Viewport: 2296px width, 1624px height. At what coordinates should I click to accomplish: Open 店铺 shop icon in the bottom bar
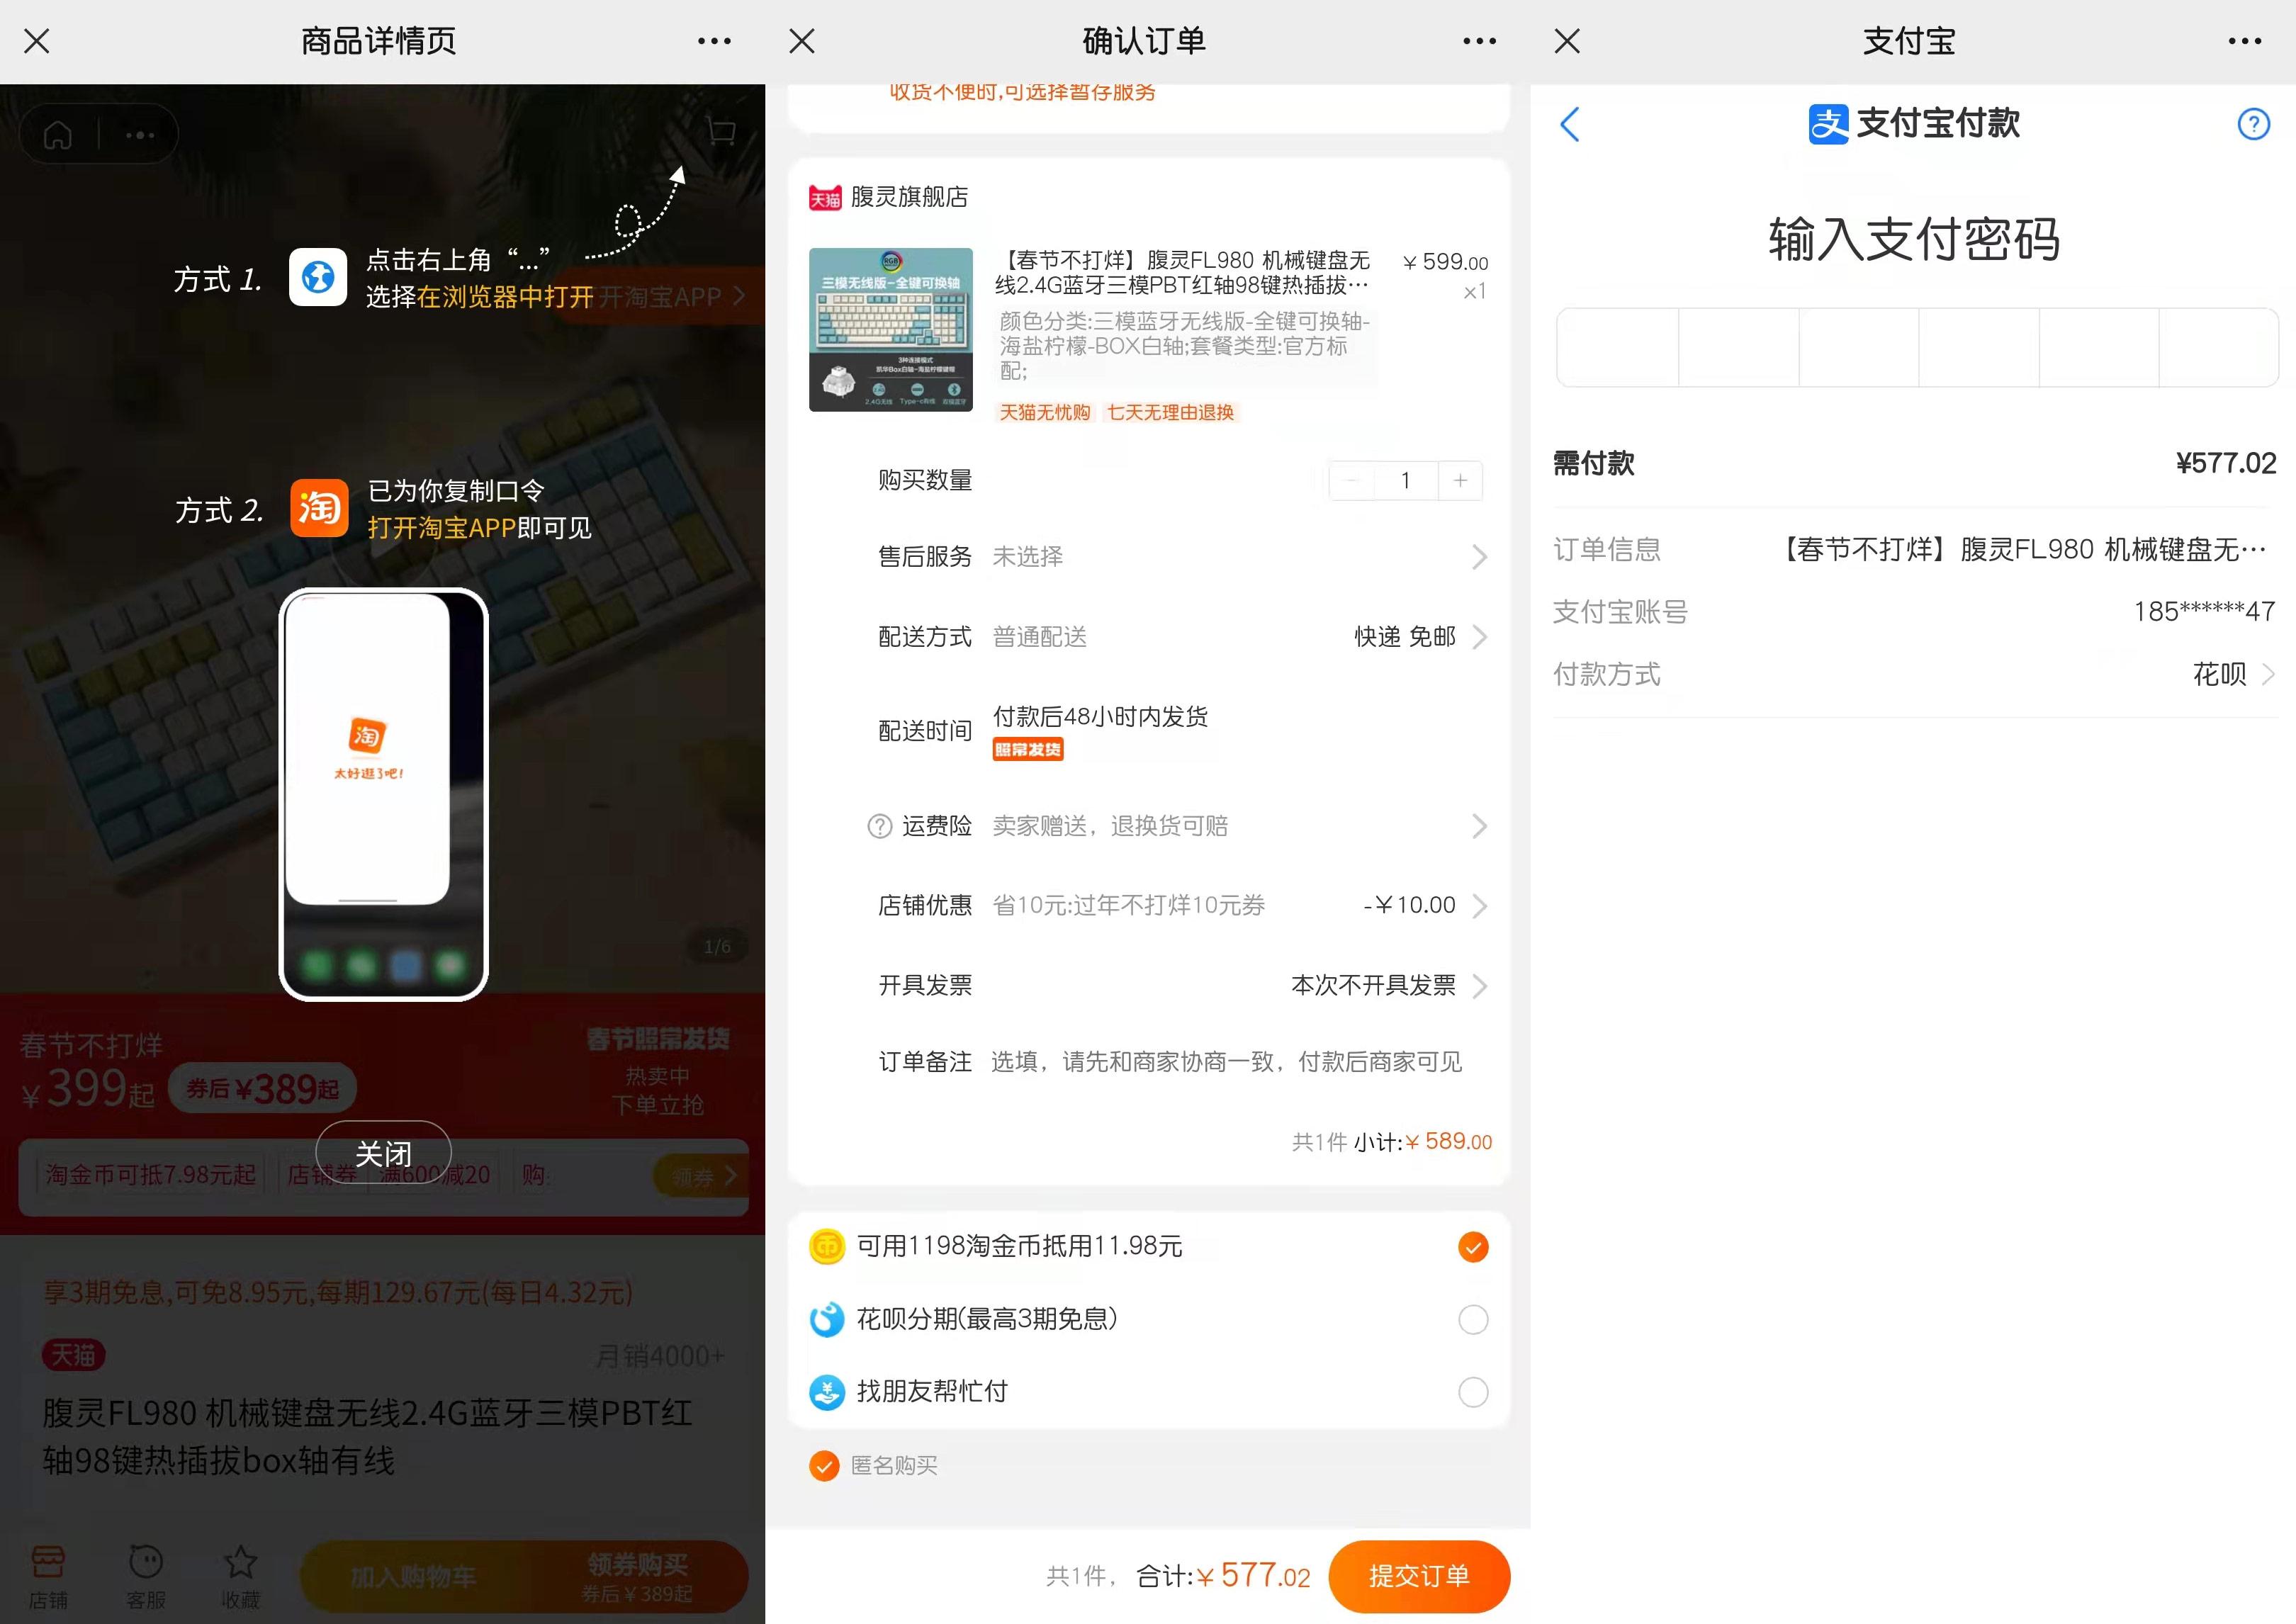(48, 1576)
